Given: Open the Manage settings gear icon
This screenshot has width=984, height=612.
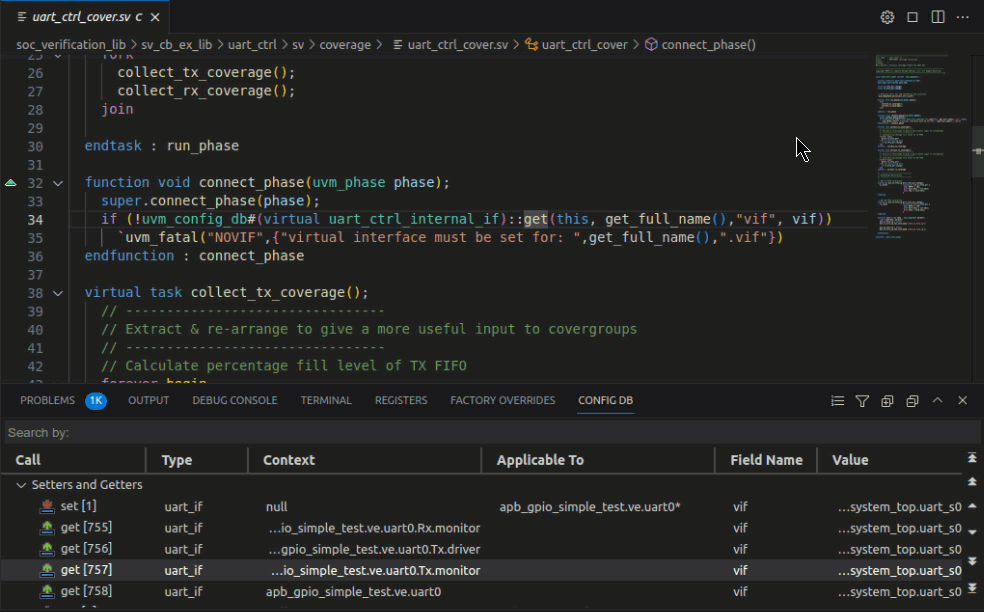Looking at the screenshot, I should (x=887, y=16).
